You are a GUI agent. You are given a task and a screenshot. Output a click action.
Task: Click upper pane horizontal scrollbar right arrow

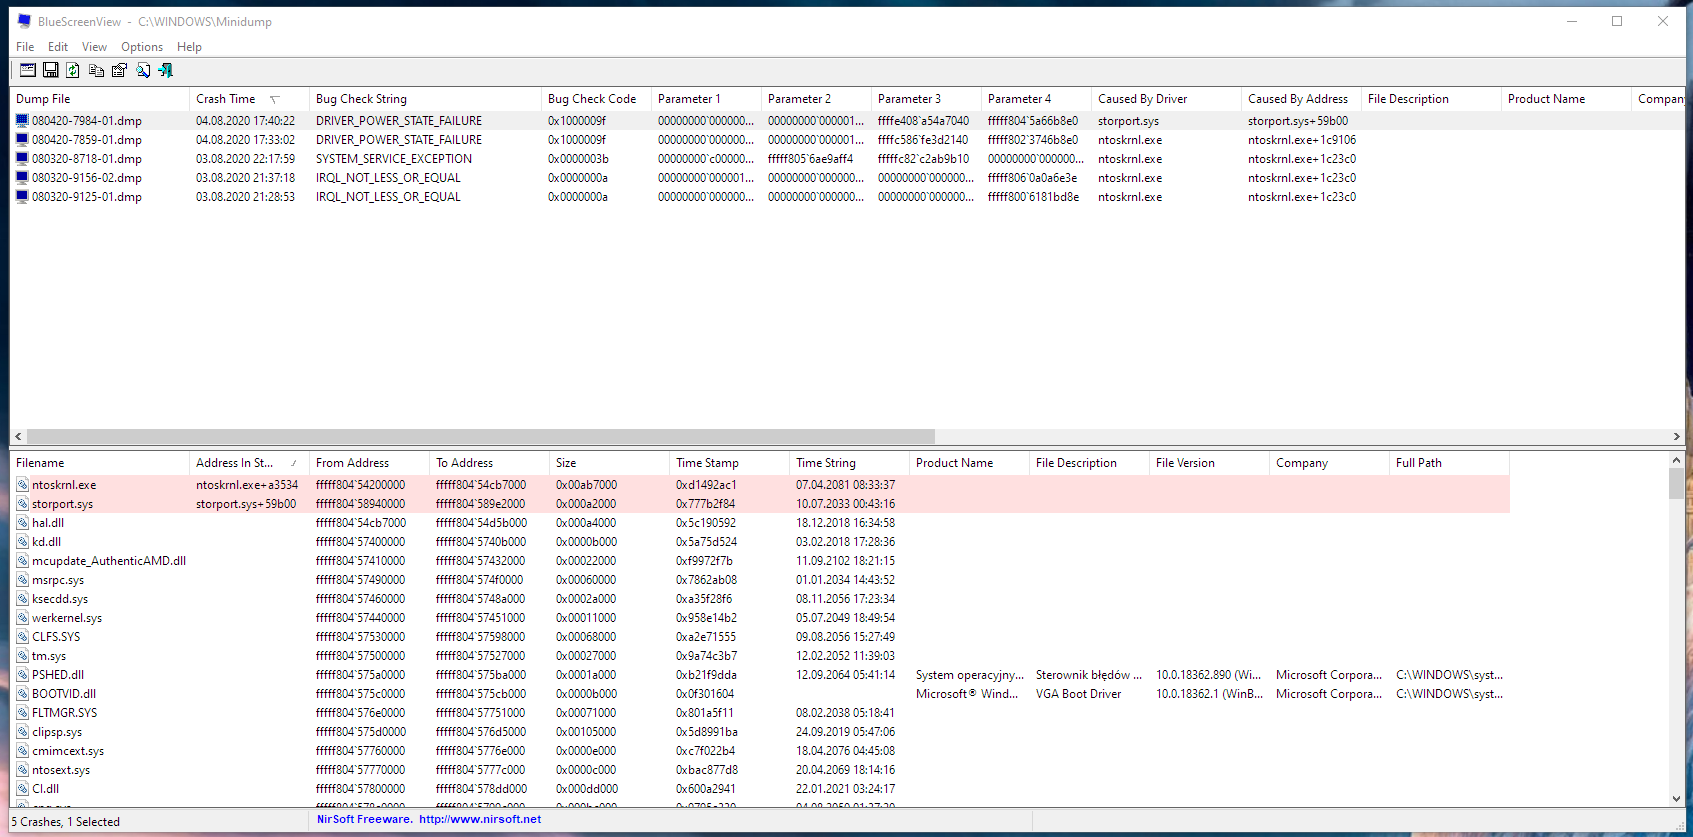pos(1676,436)
